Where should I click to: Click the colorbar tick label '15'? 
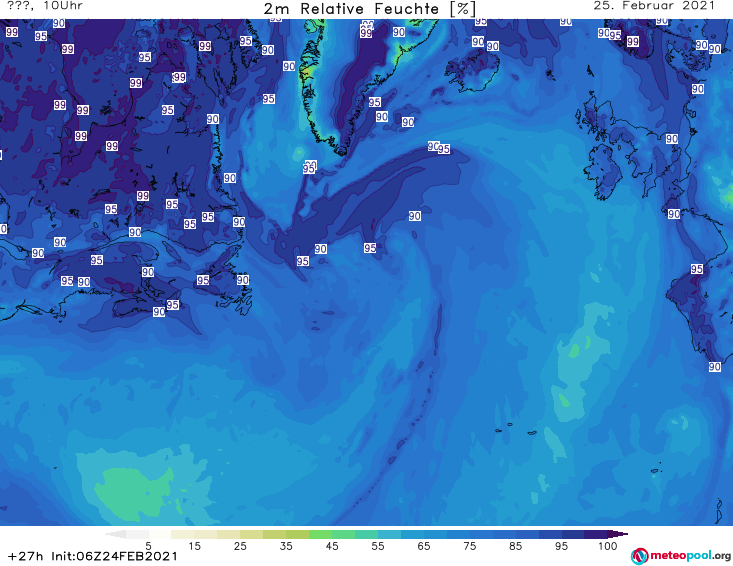coord(194,546)
